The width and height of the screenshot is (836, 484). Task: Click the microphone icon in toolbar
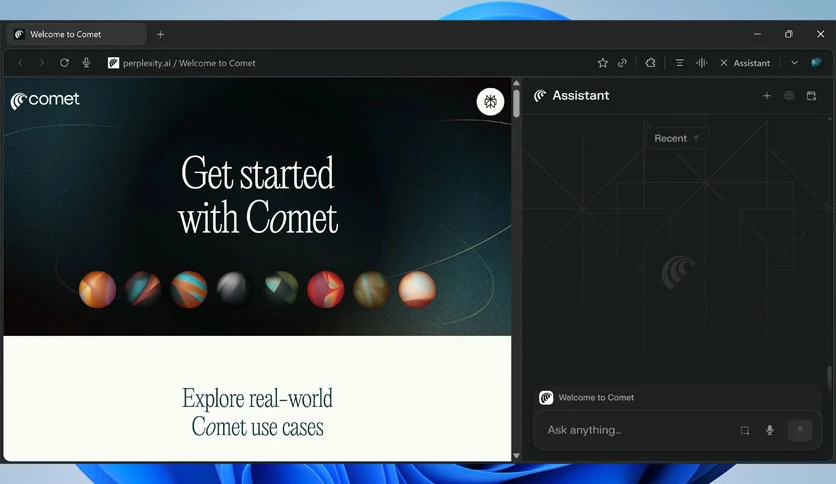(x=86, y=63)
